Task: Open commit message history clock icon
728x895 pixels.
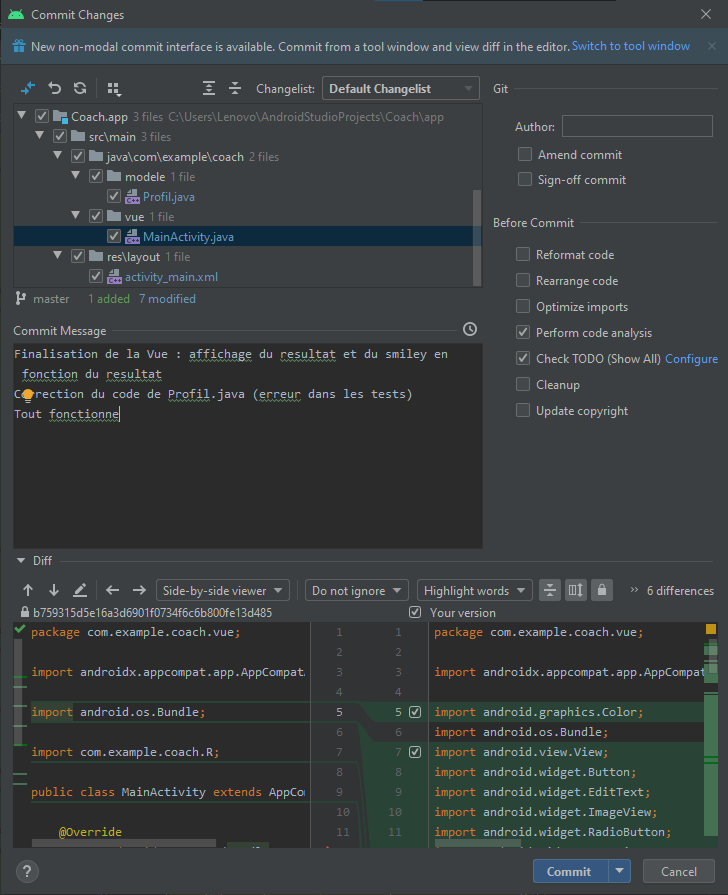Action: (x=470, y=330)
